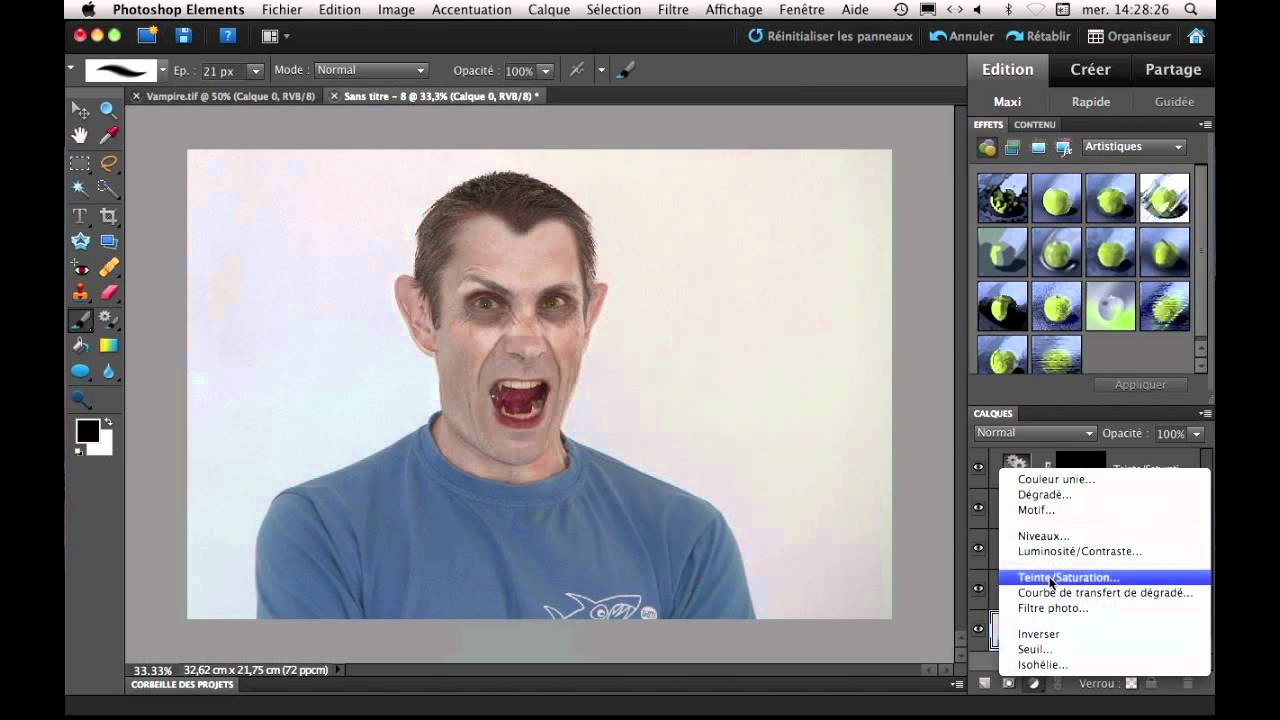Open the layer Opacité dropdown arrow
The width and height of the screenshot is (1280, 720).
1195,434
